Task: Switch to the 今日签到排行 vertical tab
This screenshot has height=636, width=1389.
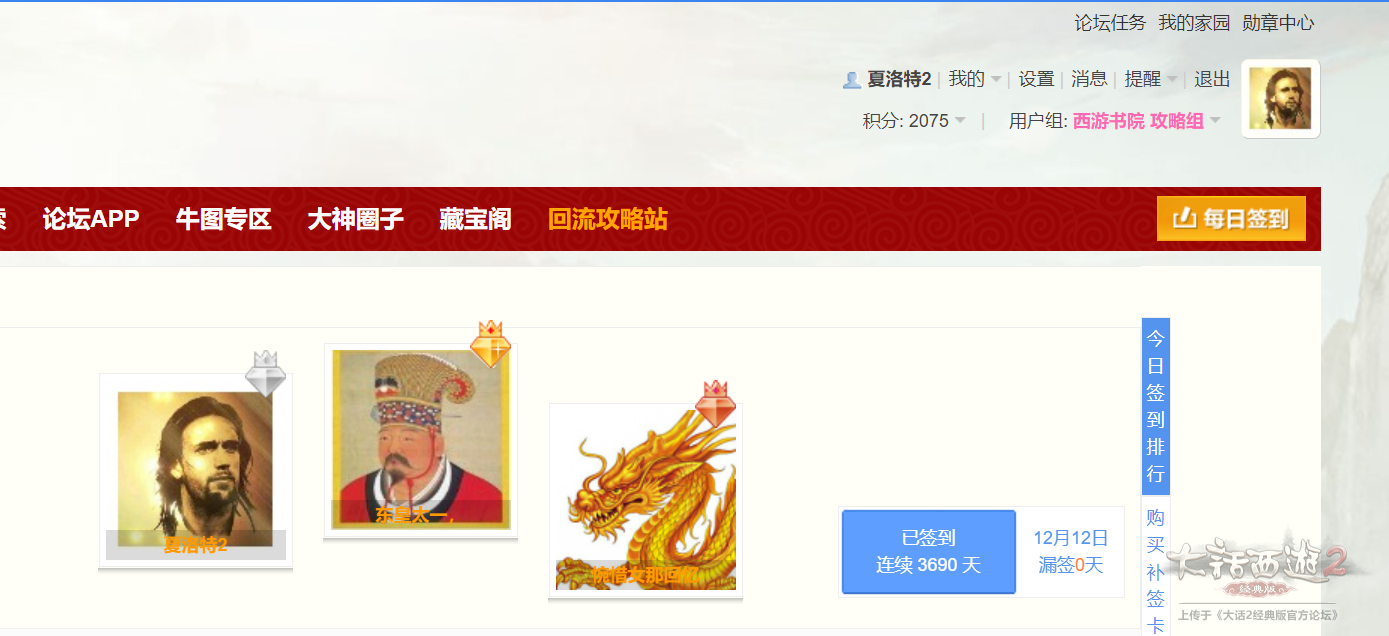Action: pos(1156,406)
